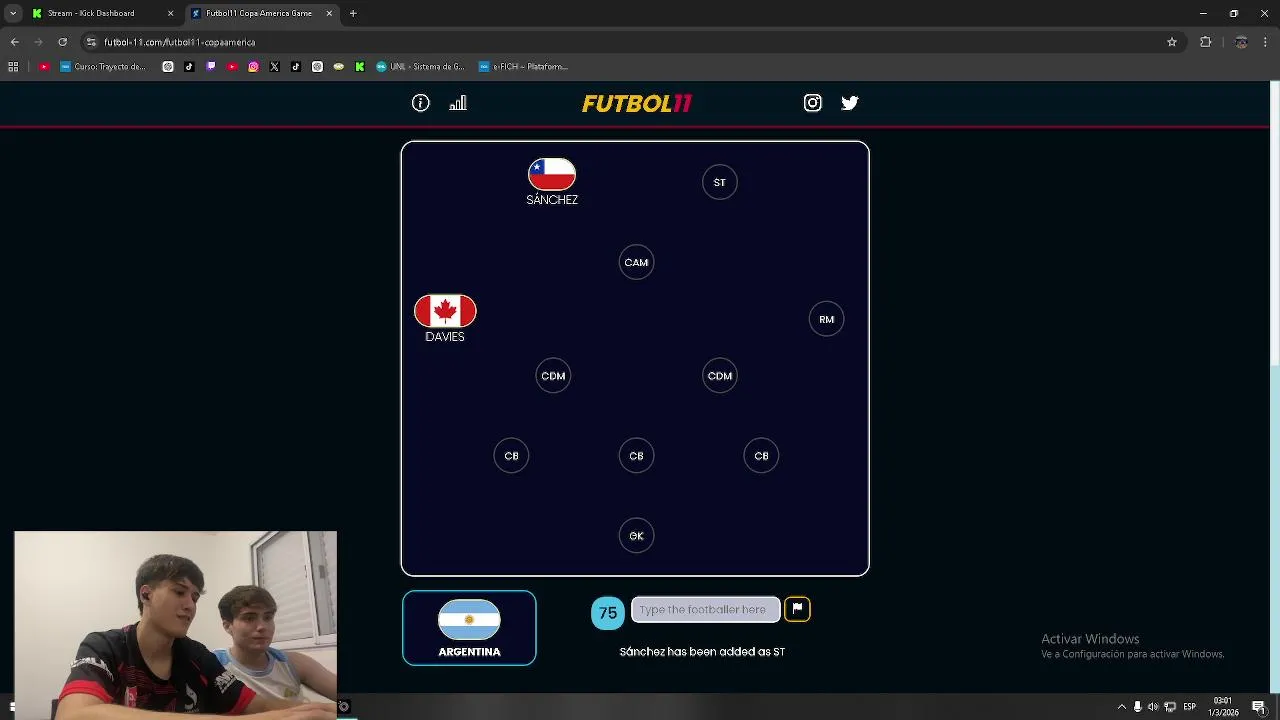Select the CDM slot below Davies
The height and width of the screenshot is (720, 1280).
(x=553, y=376)
